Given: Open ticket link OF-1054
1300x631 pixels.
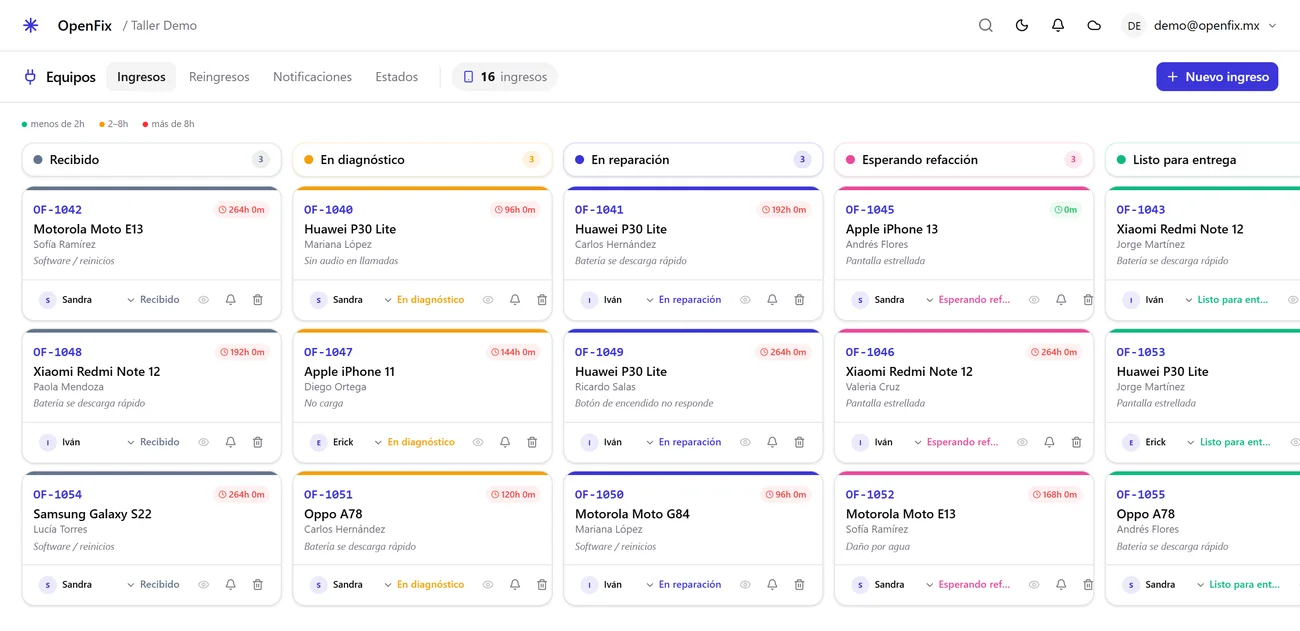Looking at the screenshot, I should (x=57, y=495).
